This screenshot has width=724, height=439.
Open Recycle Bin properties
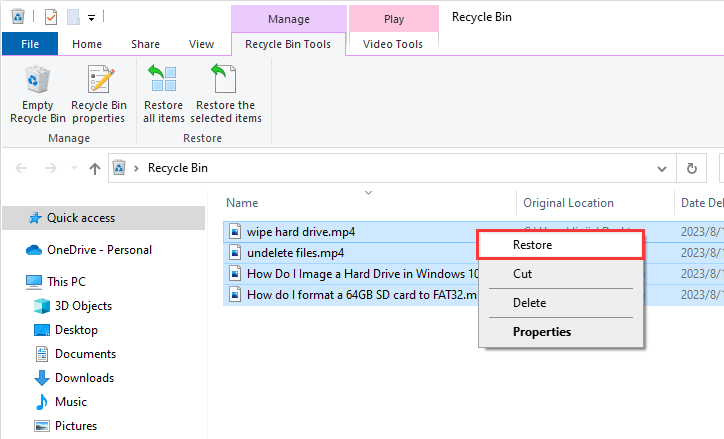point(98,94)
